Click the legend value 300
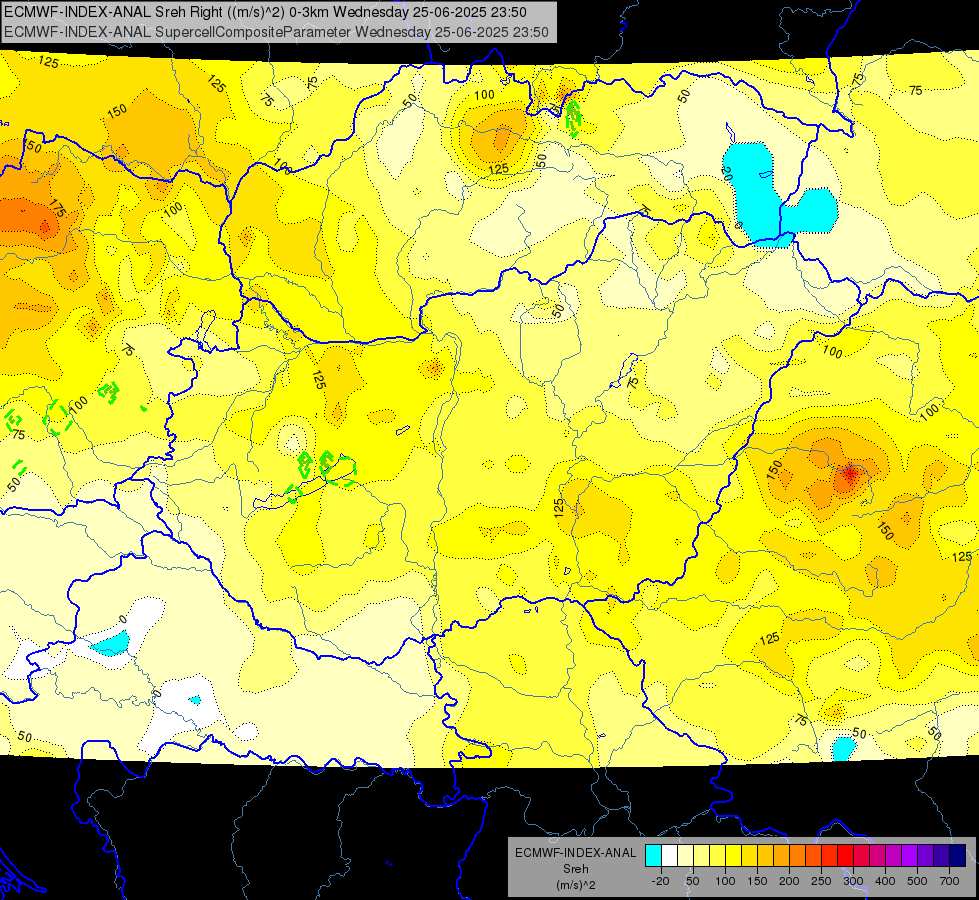Image resolution: width=979 pixels, height=900 pixels. (853, 881)
